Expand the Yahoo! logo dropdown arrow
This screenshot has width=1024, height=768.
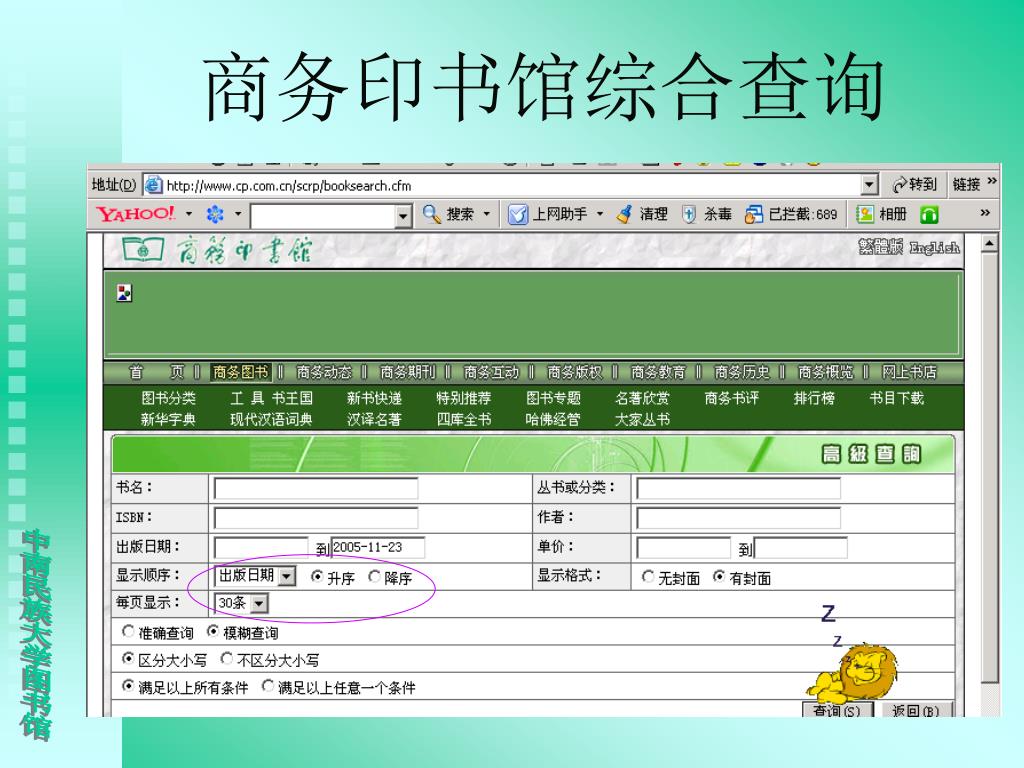pyautogui.click(x=189, y=214)
